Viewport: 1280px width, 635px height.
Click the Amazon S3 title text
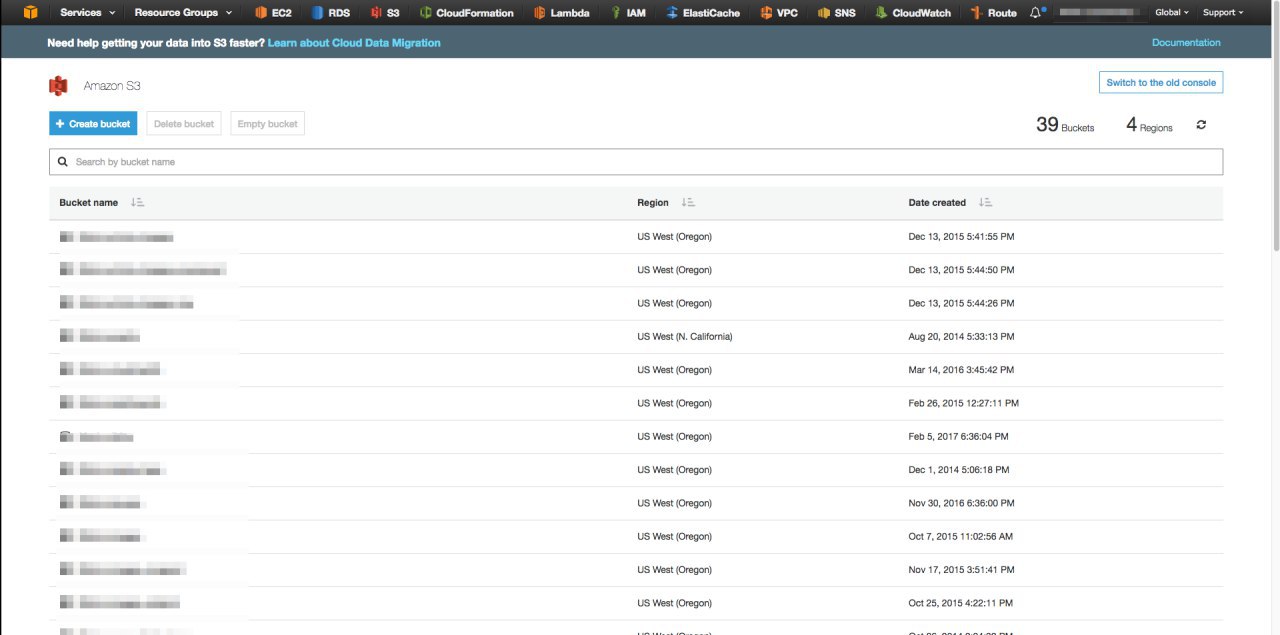tap(112, 86)
